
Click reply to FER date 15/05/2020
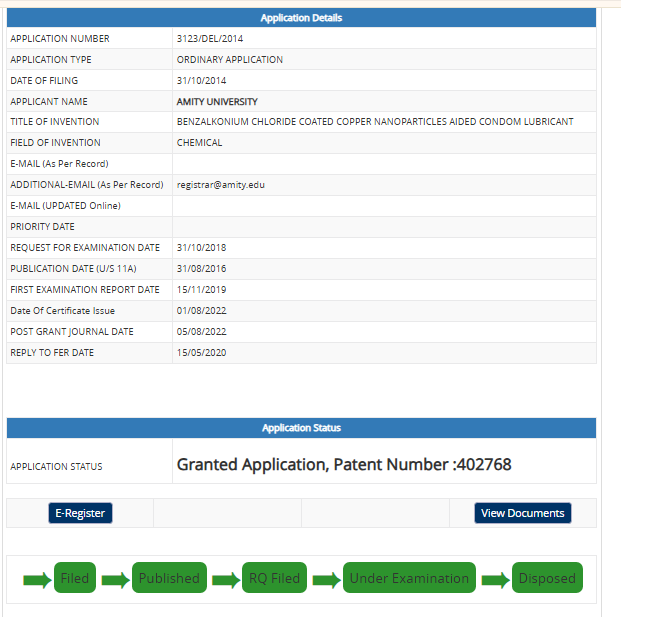(x=202, y=353)
